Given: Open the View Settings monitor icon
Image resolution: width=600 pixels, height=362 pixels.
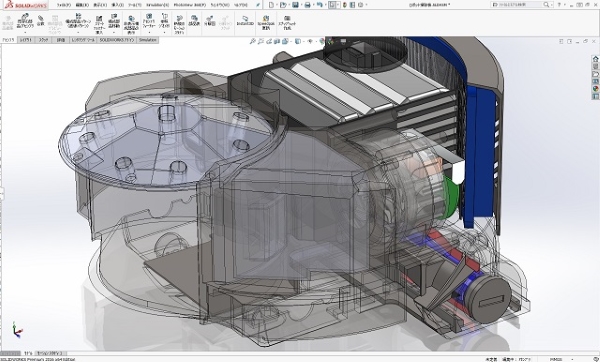Looking at the screenshot, I should [343, 41].
